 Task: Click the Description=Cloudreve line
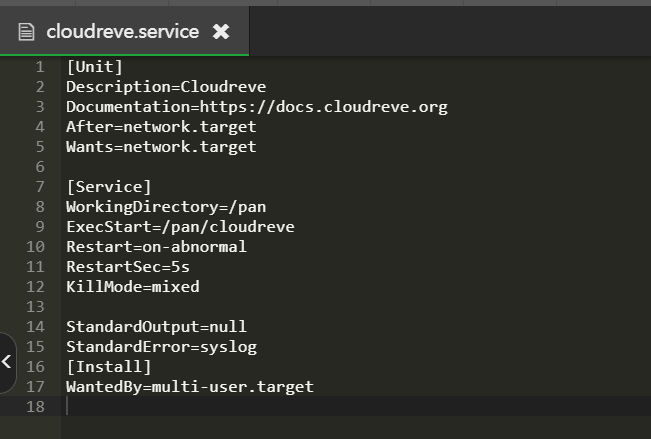coord(166,87)
